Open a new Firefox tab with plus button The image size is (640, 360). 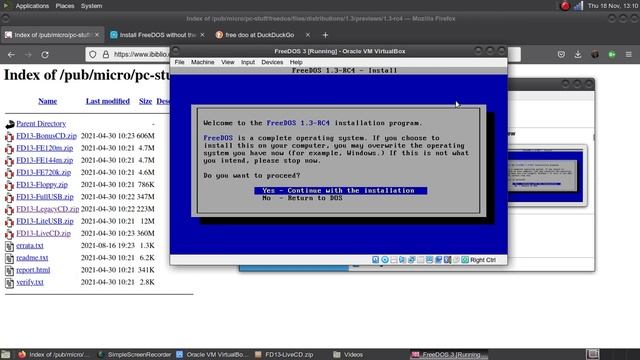(325, 35)
